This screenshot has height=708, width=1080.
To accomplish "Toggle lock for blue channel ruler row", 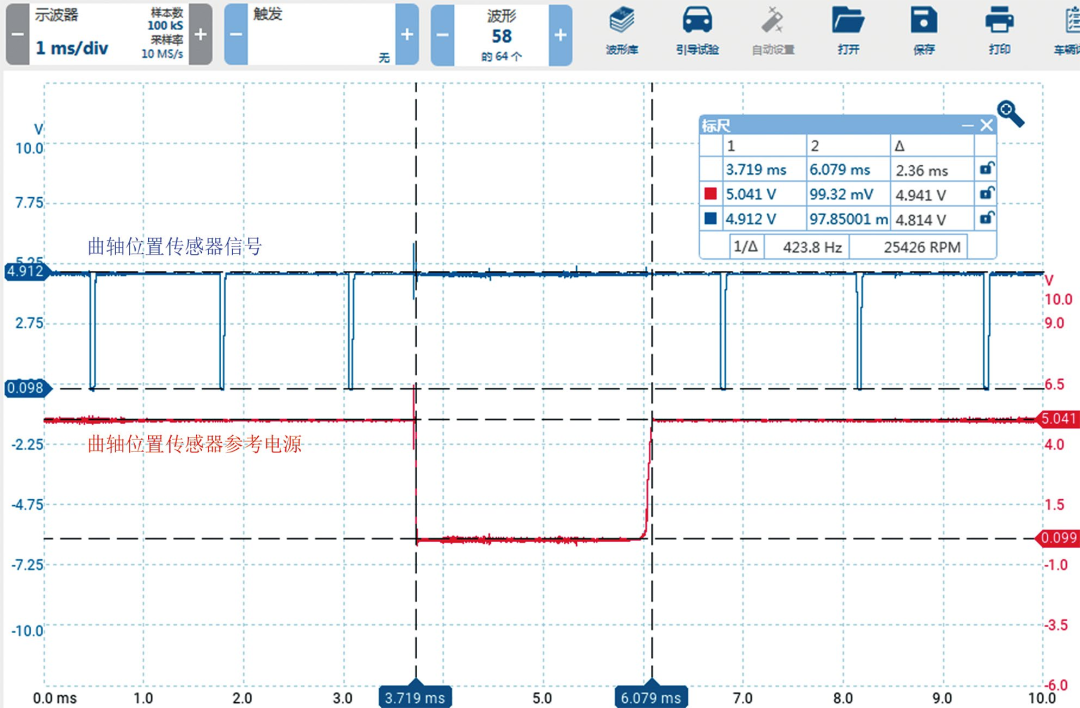I will 986,218.
